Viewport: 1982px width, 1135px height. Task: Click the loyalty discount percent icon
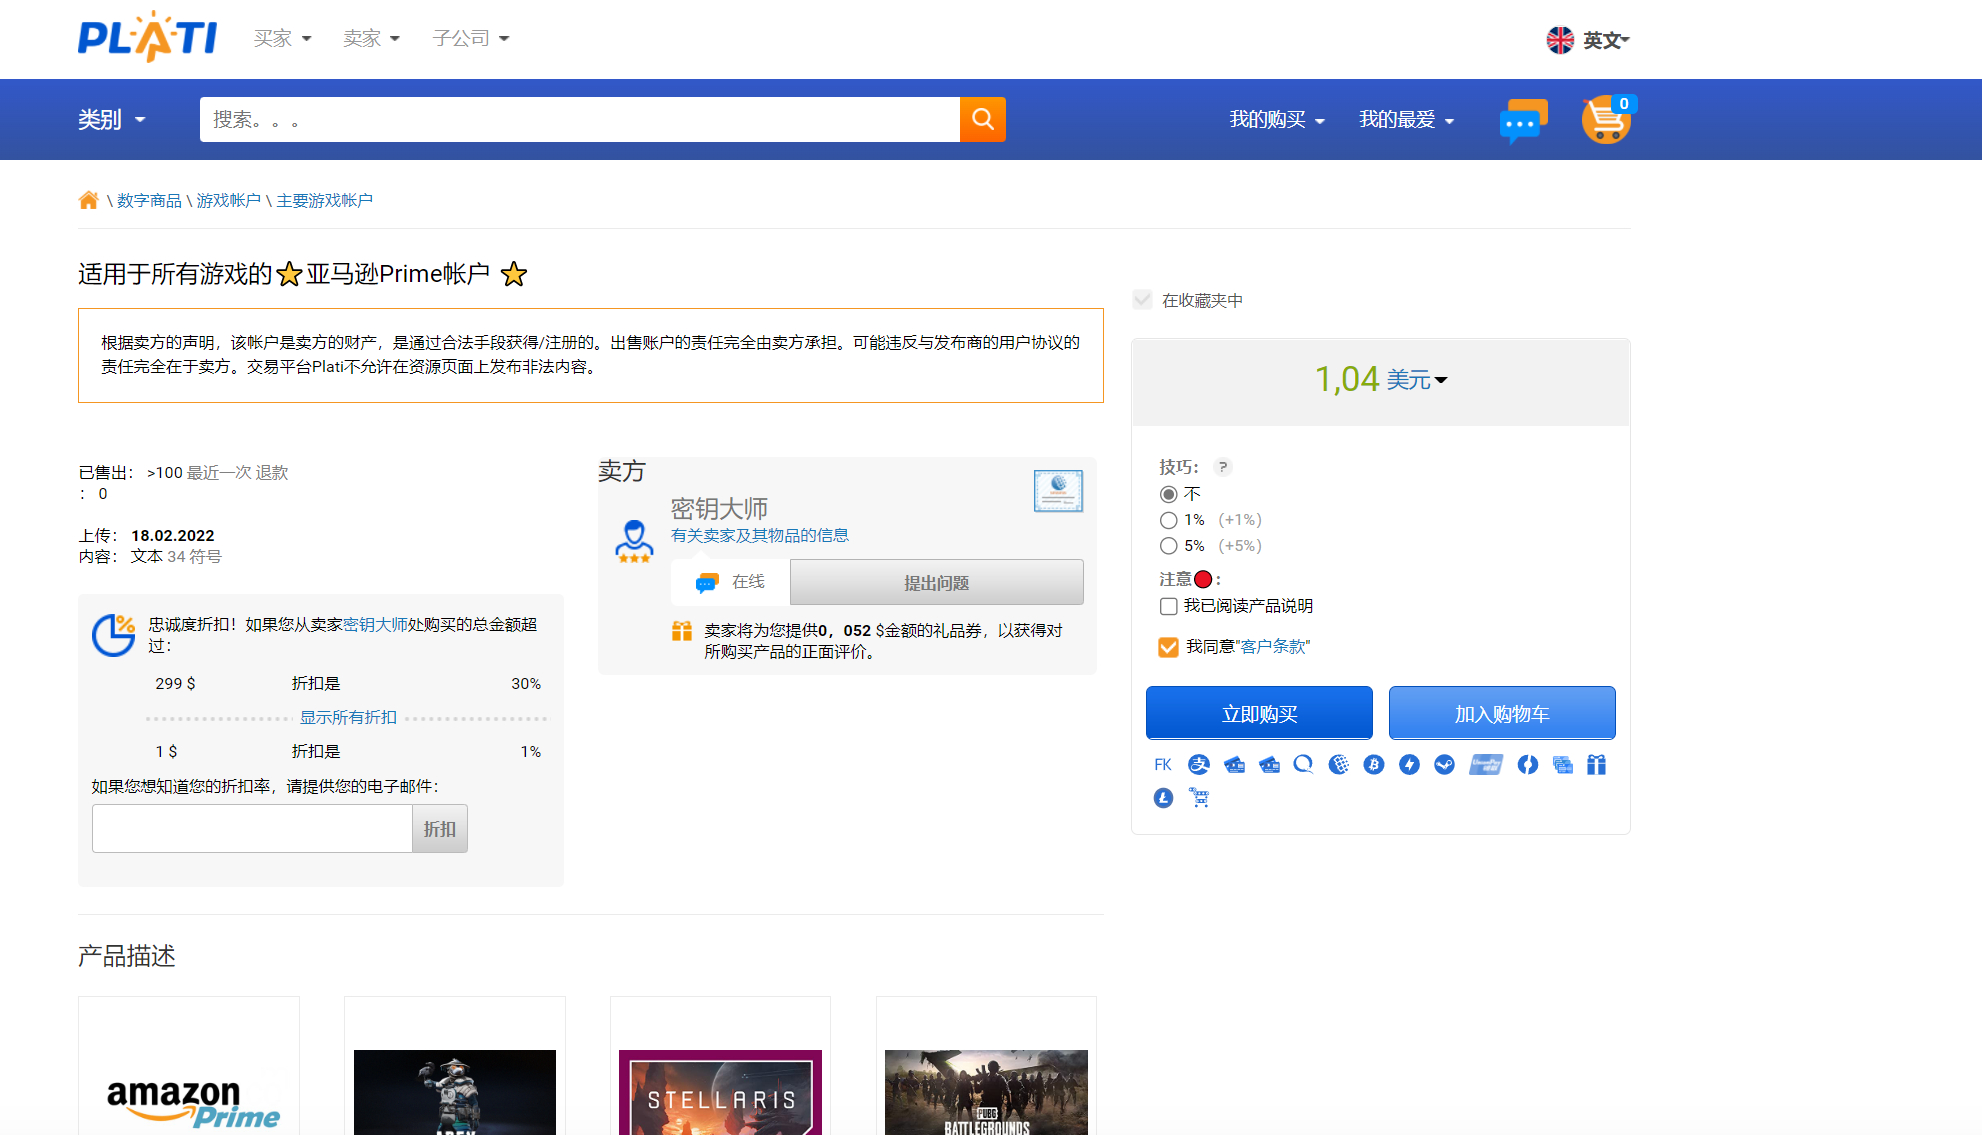pyautogui.click(x=114, y=635)
